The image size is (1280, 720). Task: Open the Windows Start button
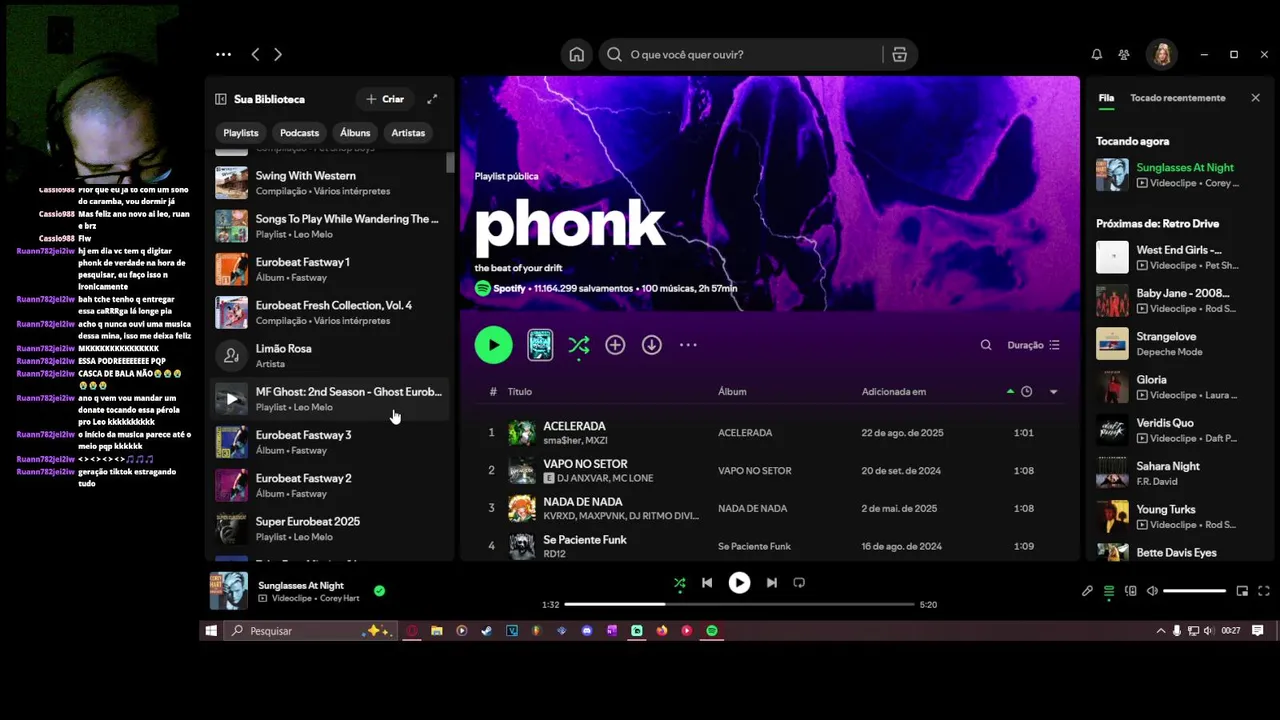[211, 631]
